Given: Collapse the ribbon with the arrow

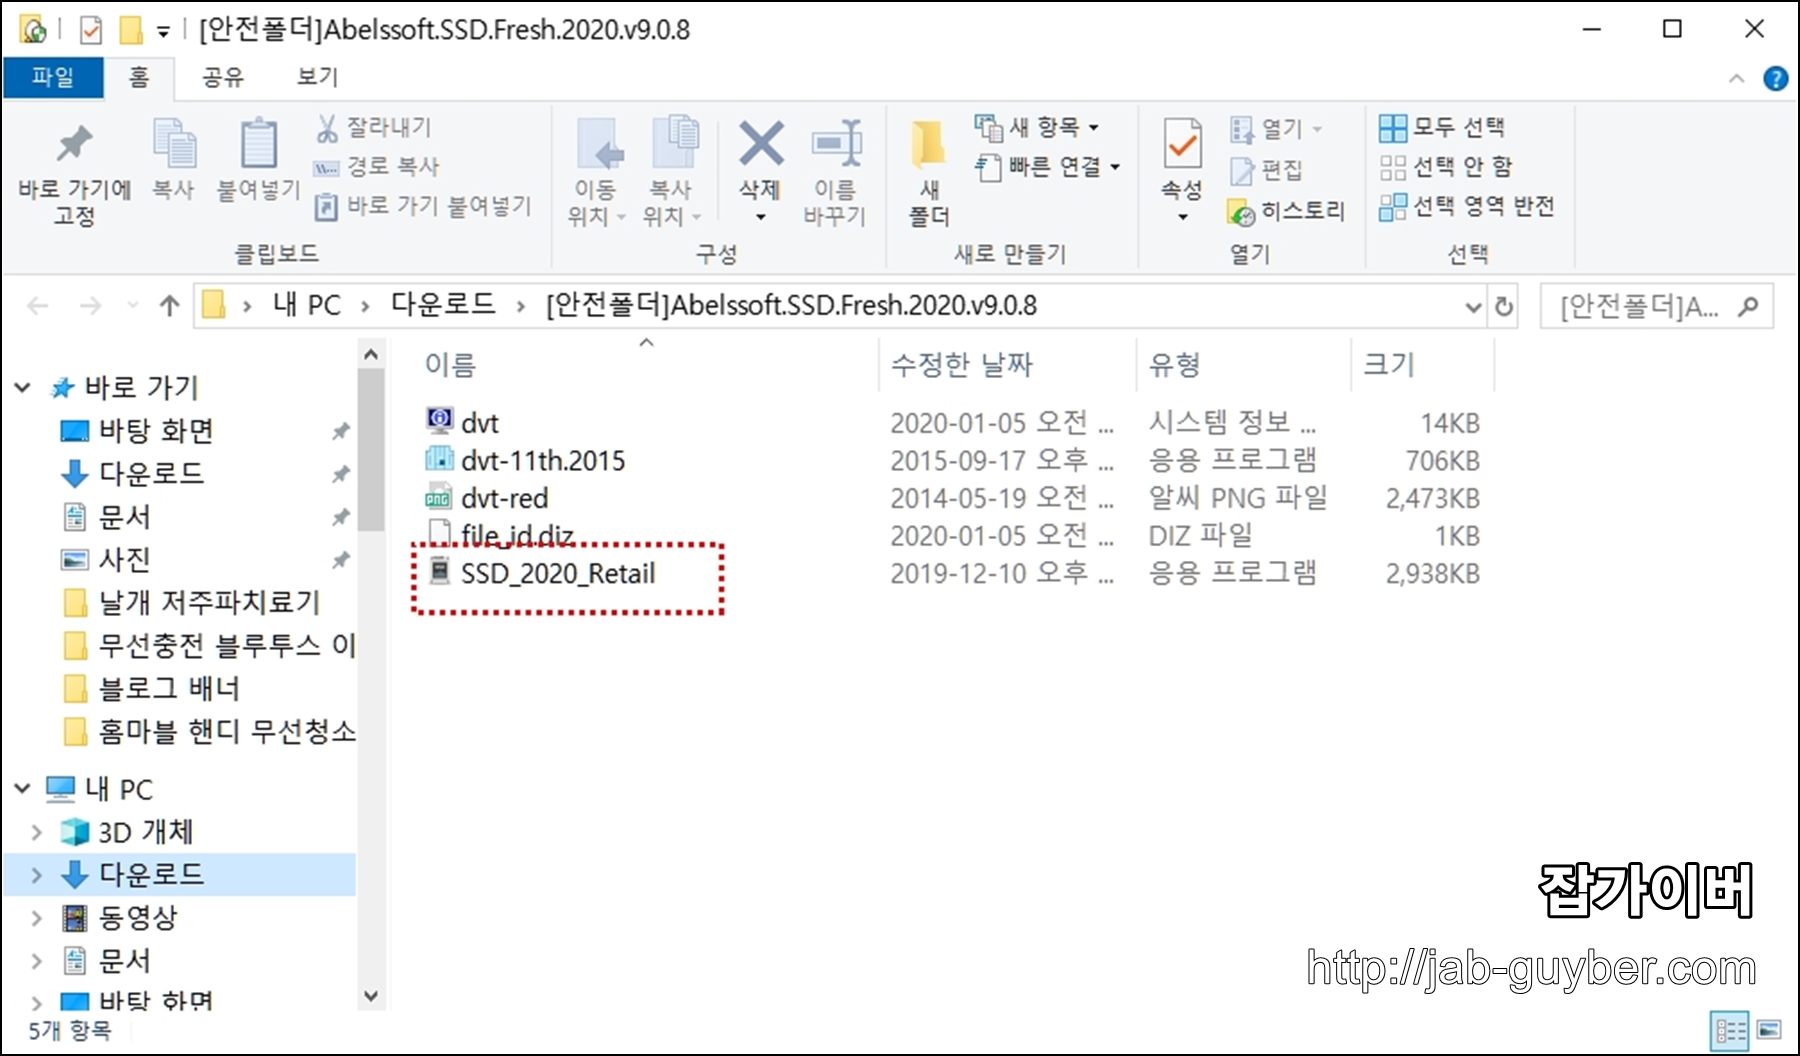Looking at the screenshot, I should click(x=1736, y=78).
